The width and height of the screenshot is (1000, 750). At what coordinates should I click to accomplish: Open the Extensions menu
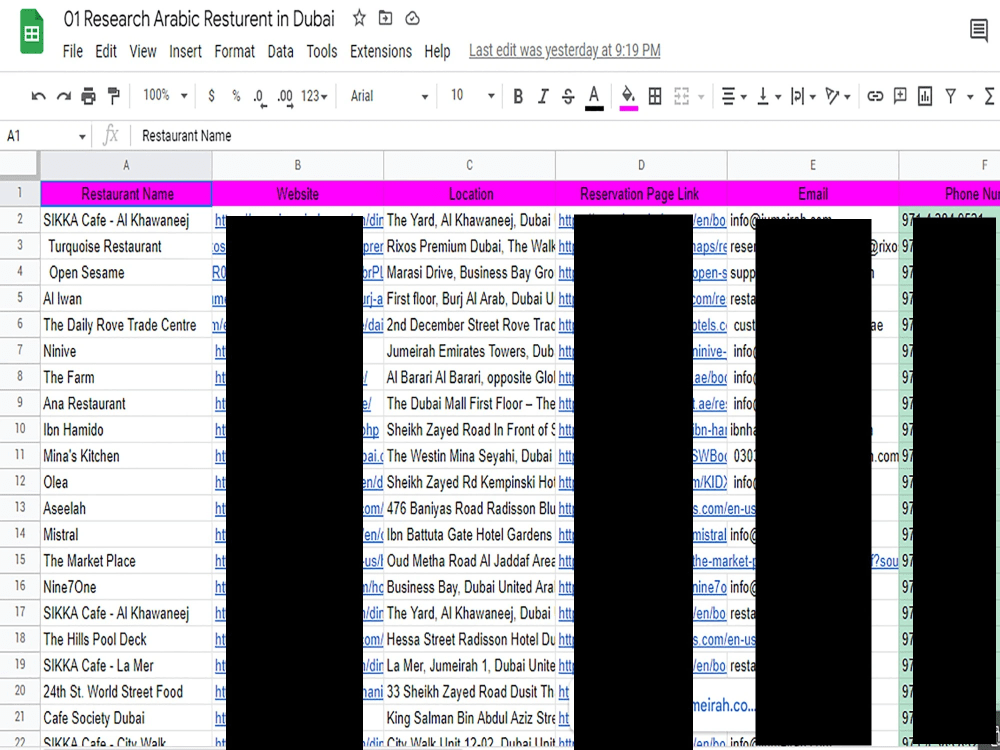[381, 51]
